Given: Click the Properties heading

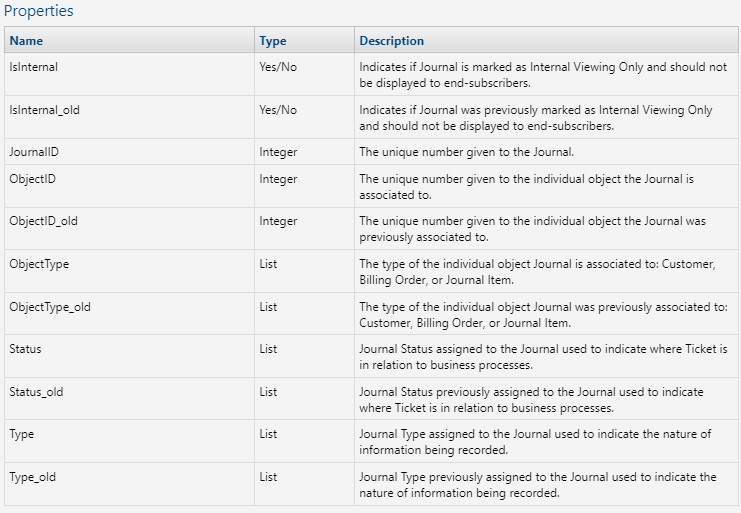Looking at the screenshot, I should [x=38, y=10].
